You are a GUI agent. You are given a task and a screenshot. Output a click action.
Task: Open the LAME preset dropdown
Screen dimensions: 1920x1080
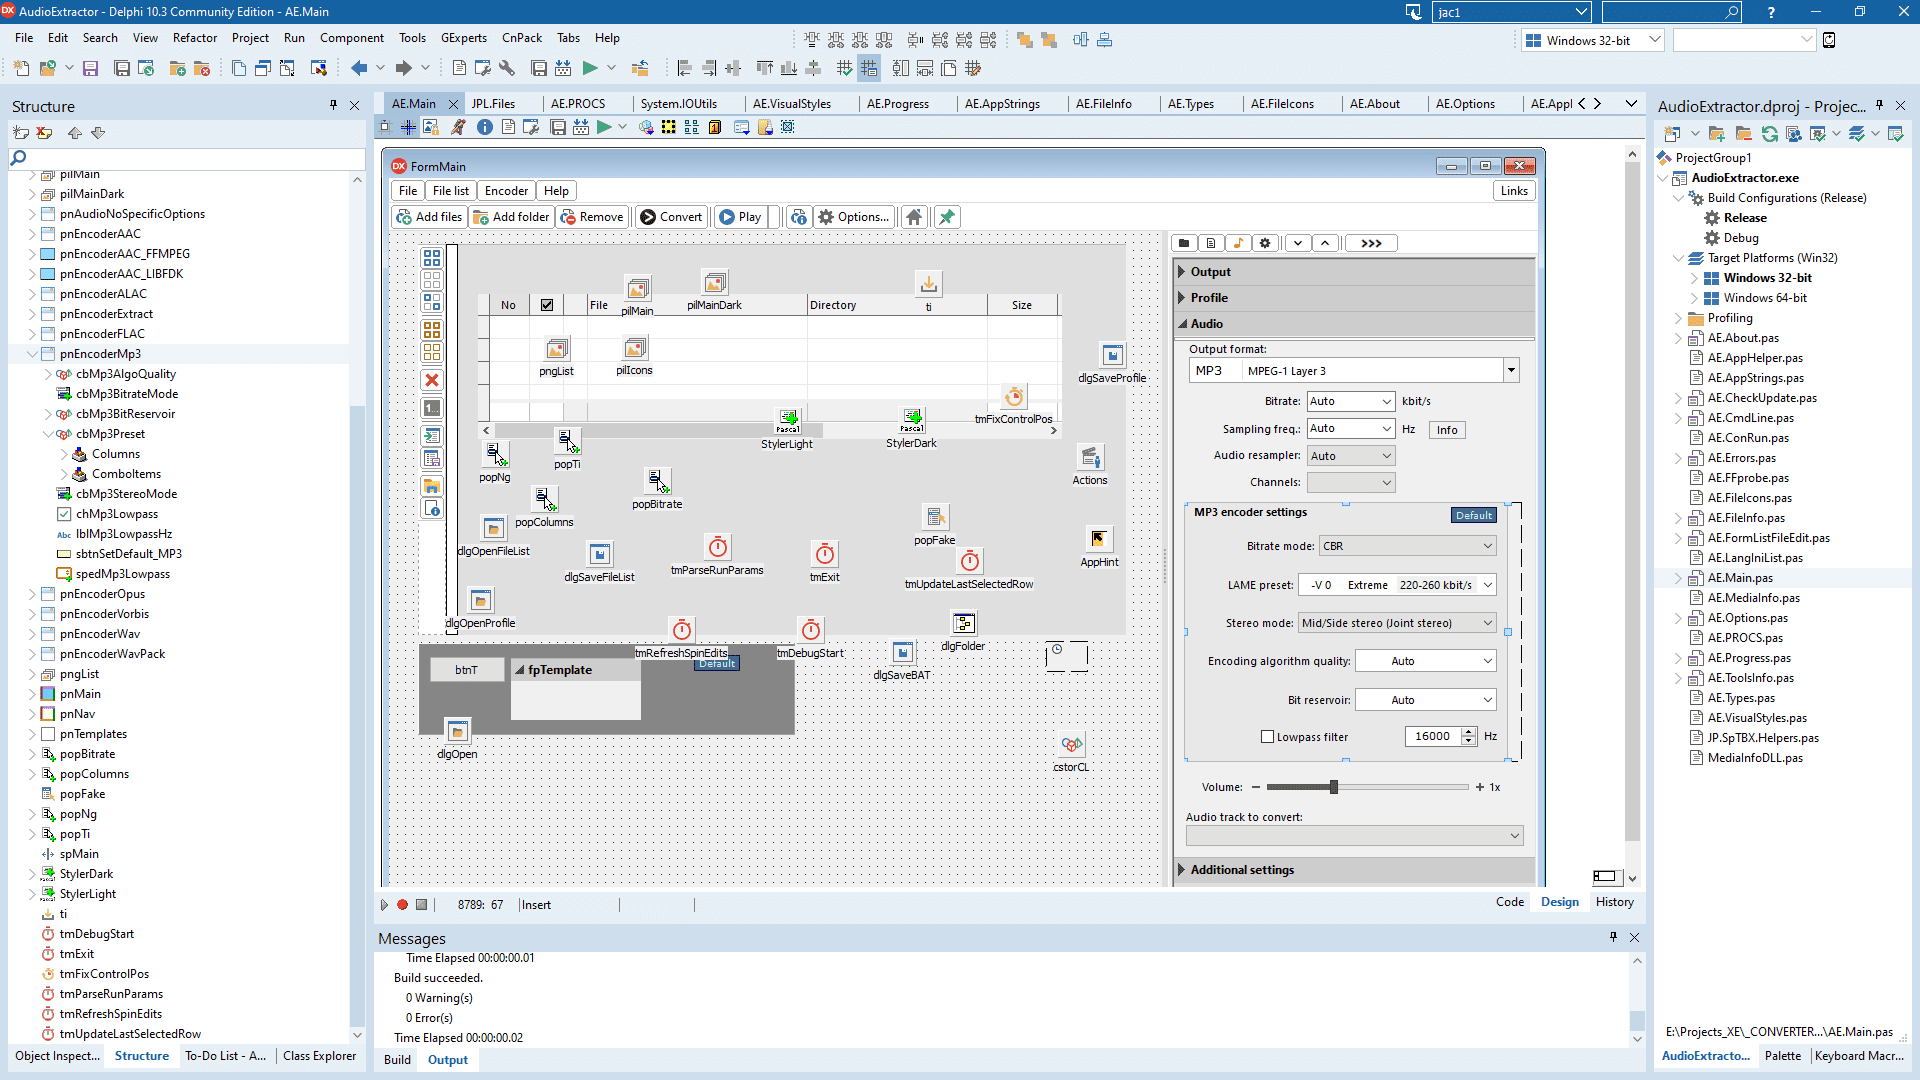point(1488,585)
